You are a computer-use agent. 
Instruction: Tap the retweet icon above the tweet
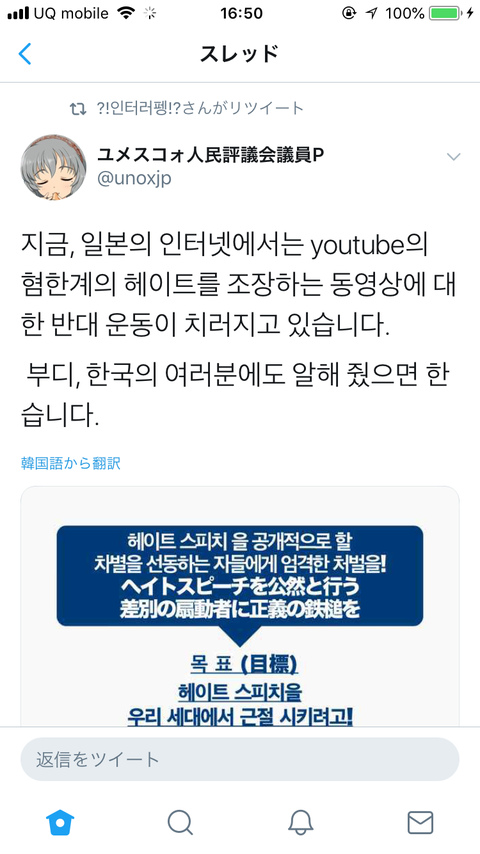click(78, 108)
